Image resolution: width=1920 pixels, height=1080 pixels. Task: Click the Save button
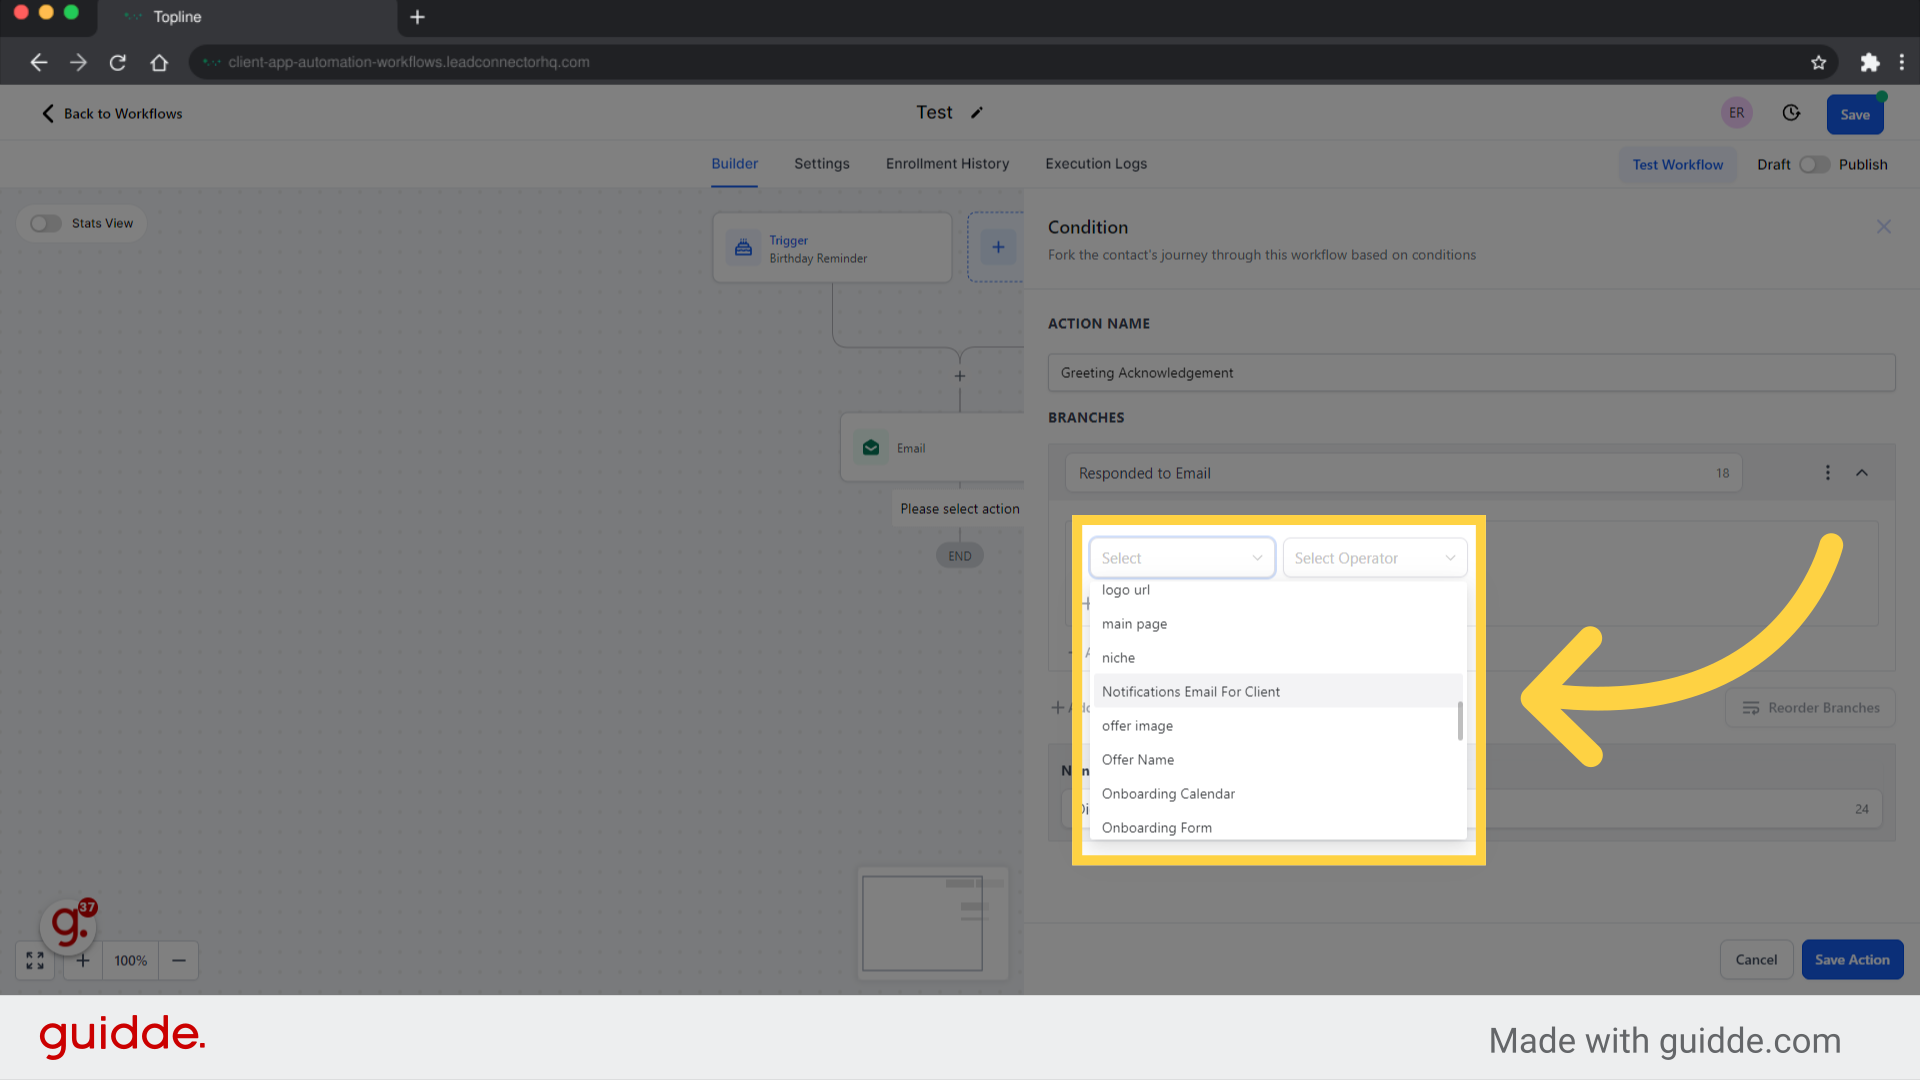(x=1855, y=114)
